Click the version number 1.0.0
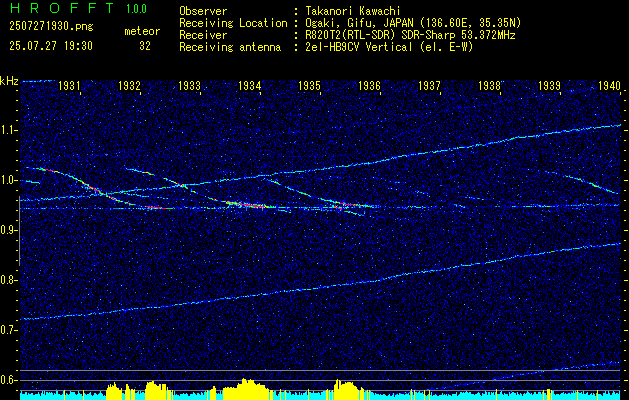 (136, 9)
